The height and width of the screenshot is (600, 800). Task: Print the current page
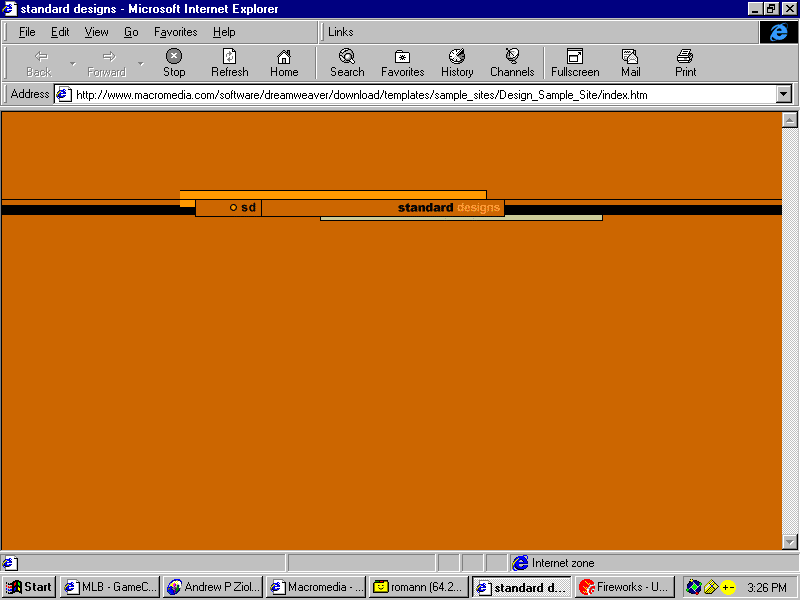[685, 63]
